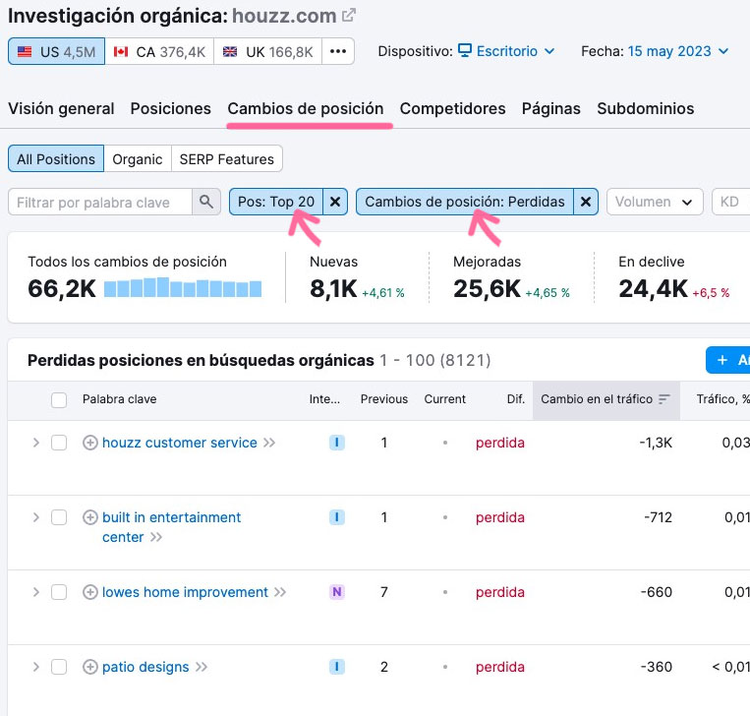Select the SERP Features toggle
The image size is (750, 716).
pos(227,159)
